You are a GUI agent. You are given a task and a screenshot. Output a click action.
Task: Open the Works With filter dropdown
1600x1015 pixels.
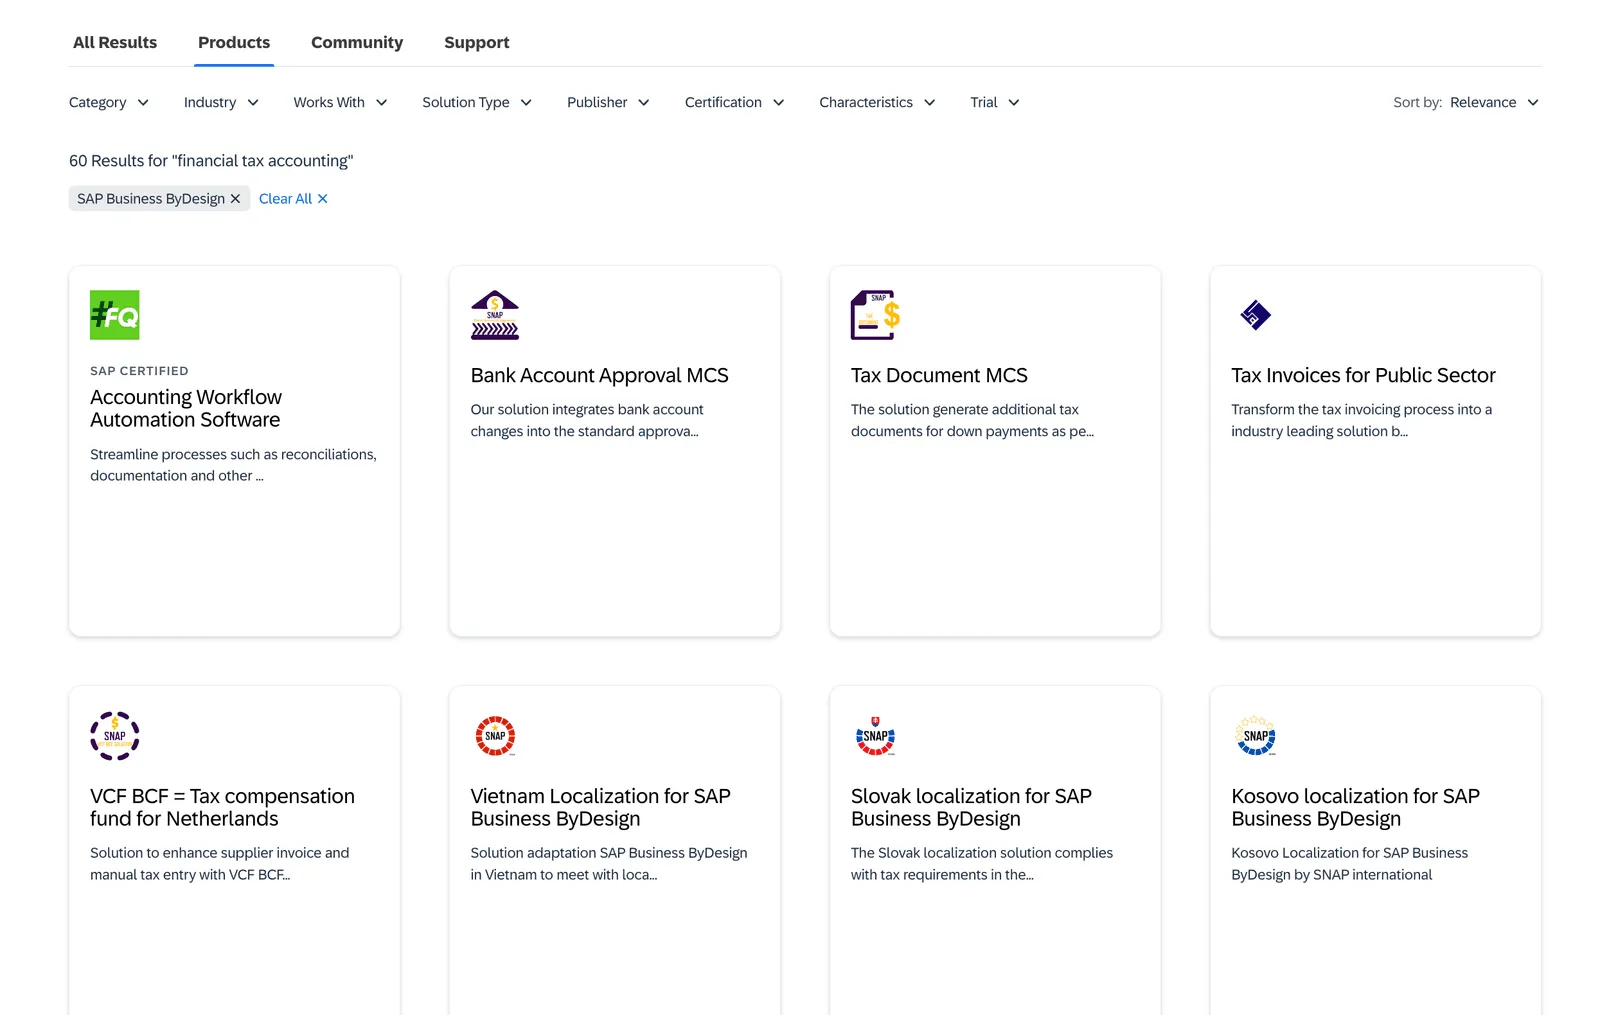[340, 102]
